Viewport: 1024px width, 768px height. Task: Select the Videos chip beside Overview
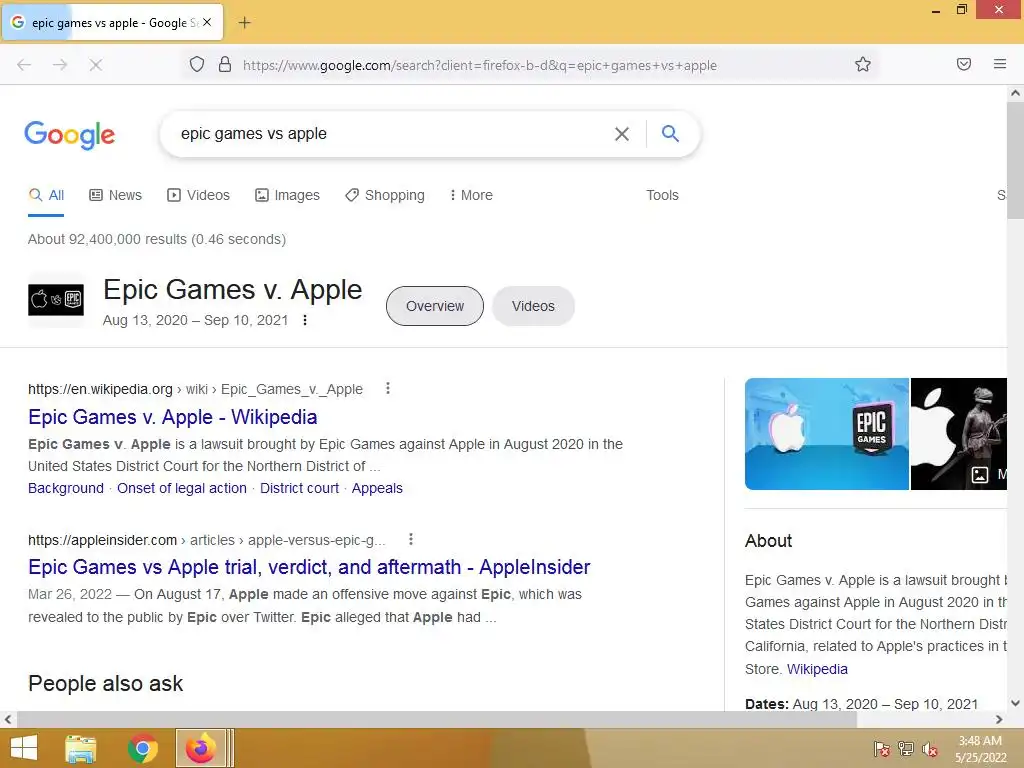(533, 306)
